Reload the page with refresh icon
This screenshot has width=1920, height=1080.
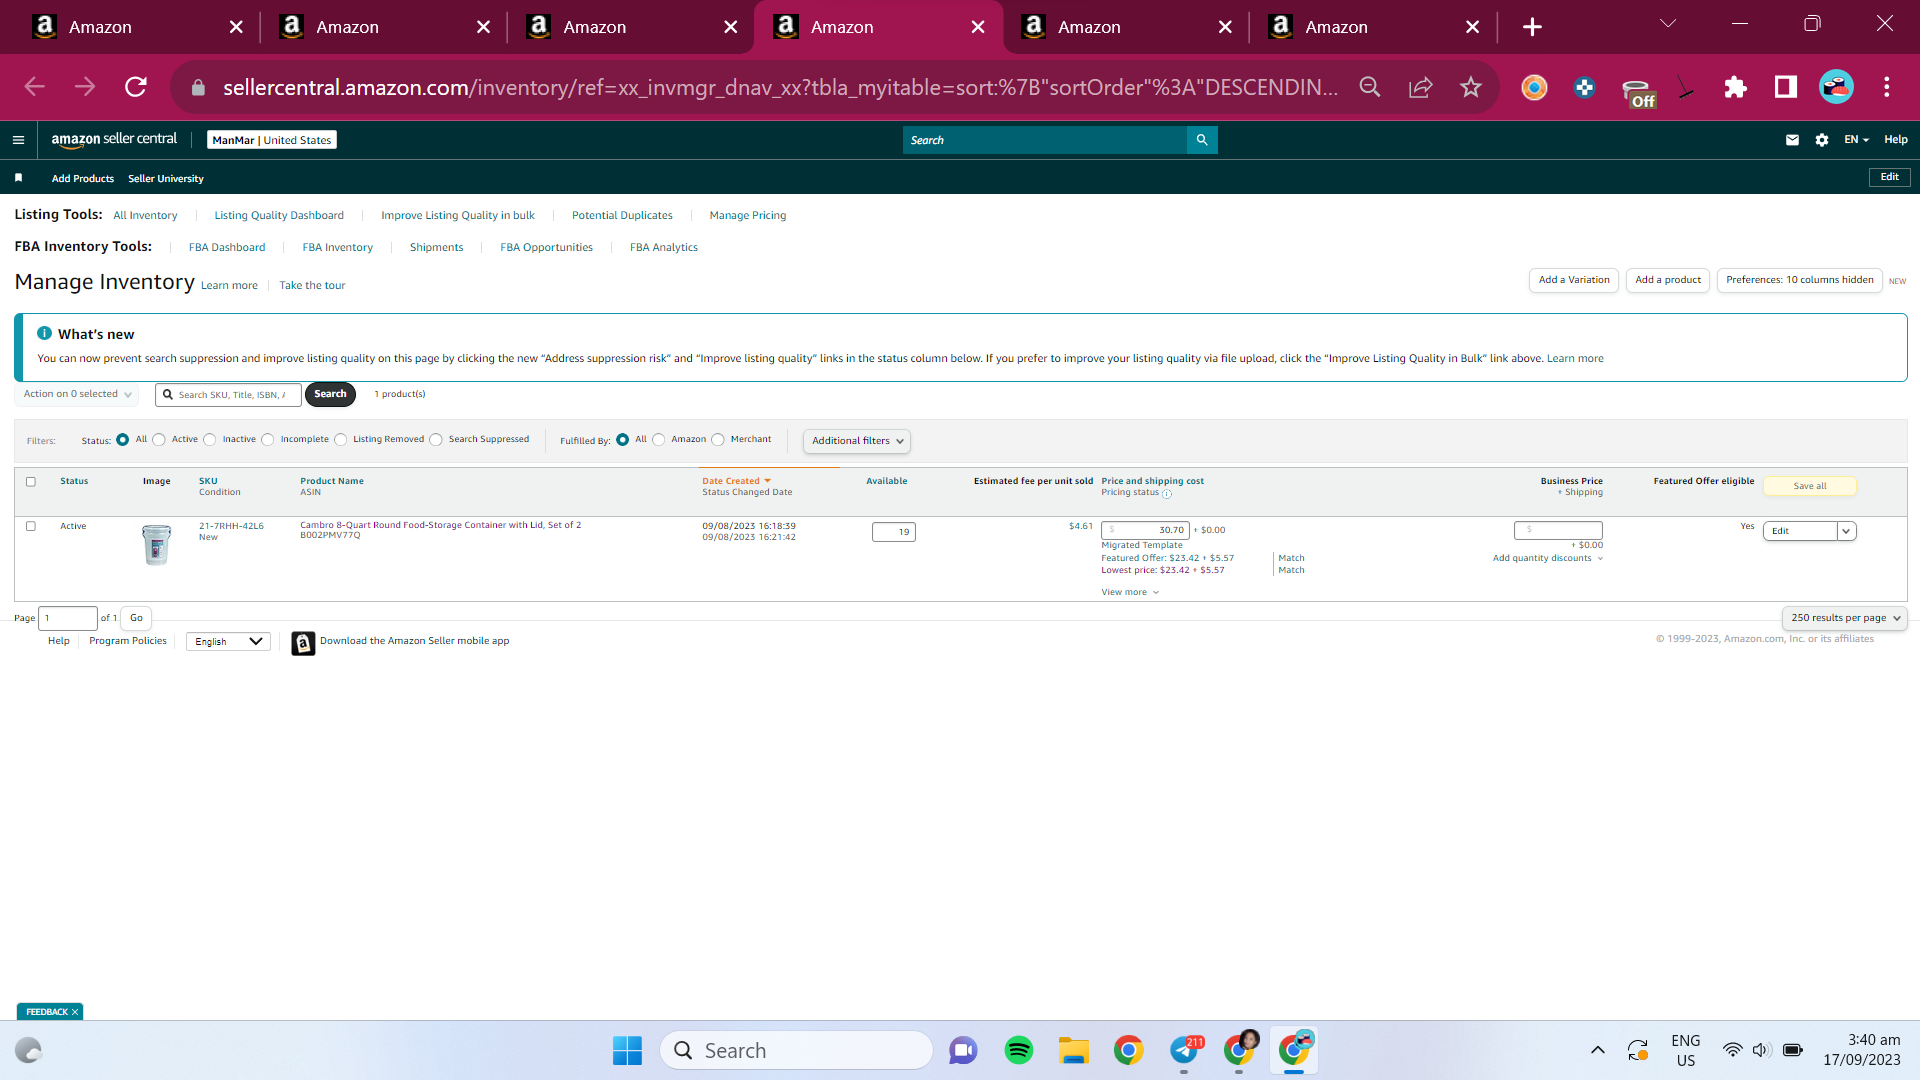[136, 87]
